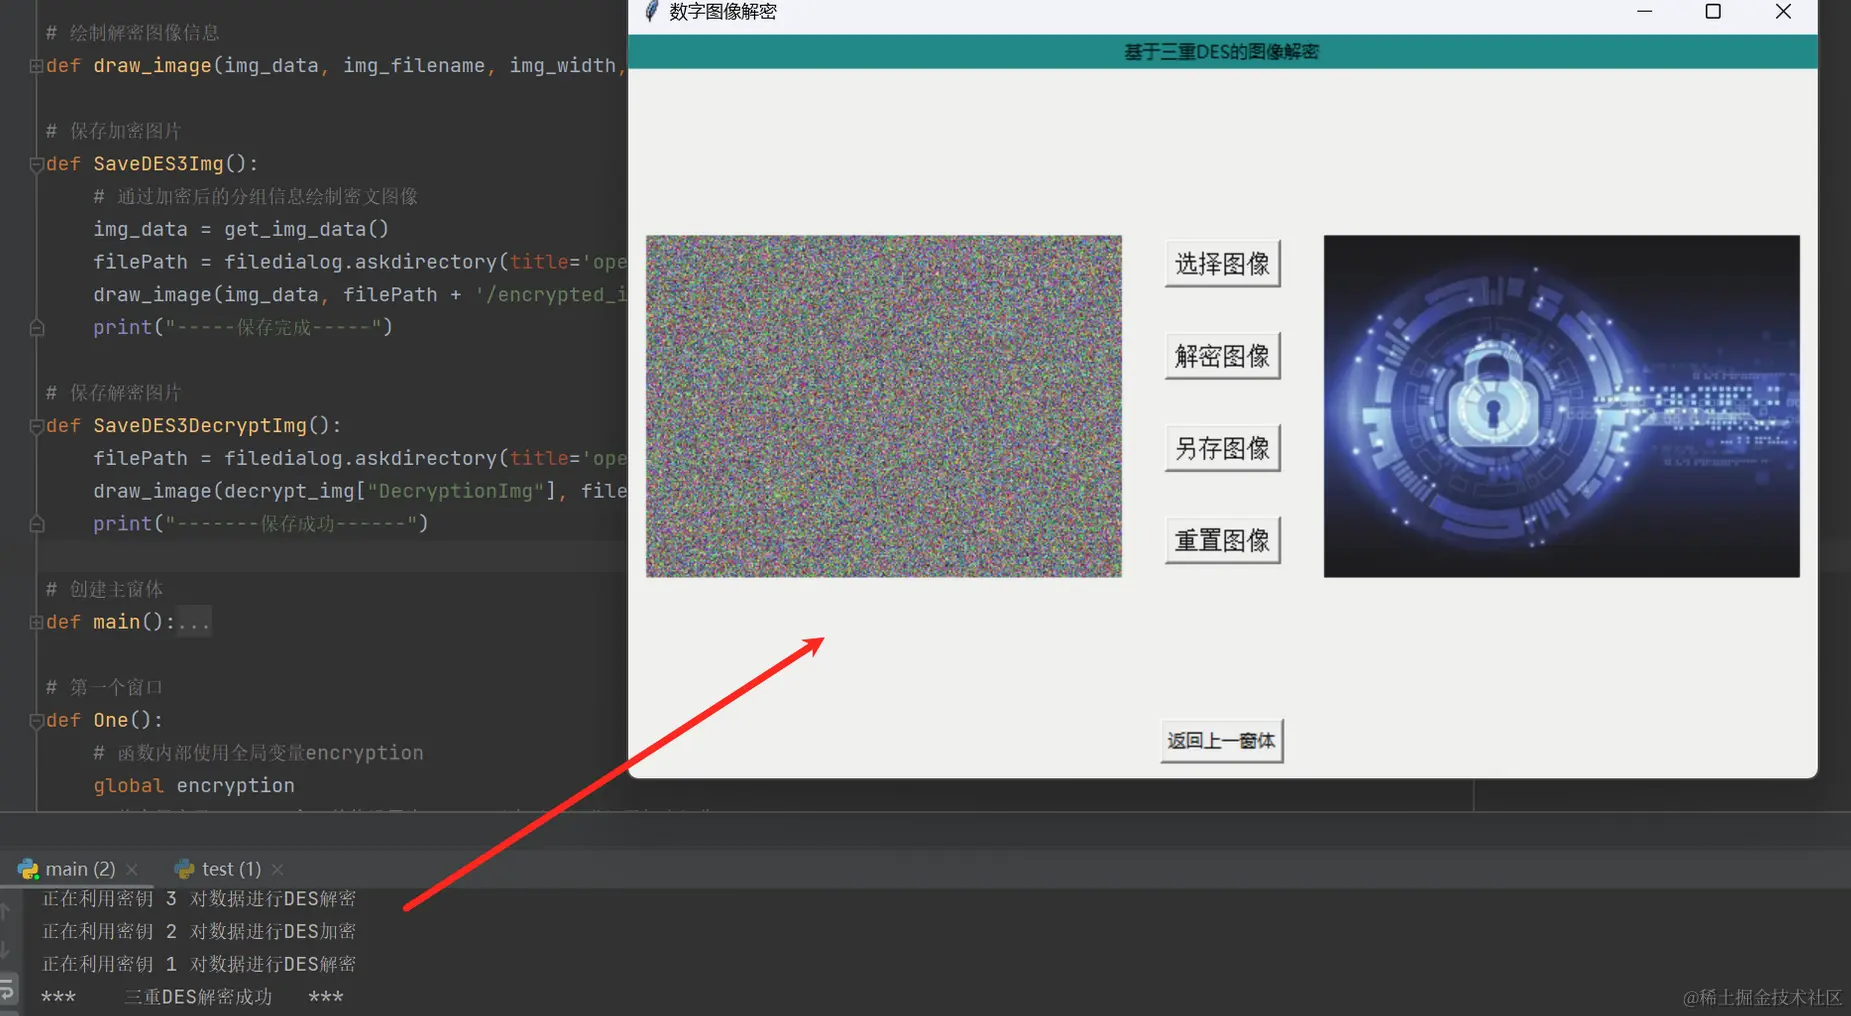Click the blue lock illustration image
Viewport: 1851px width, 1016px height.
tap(1560, 405)
